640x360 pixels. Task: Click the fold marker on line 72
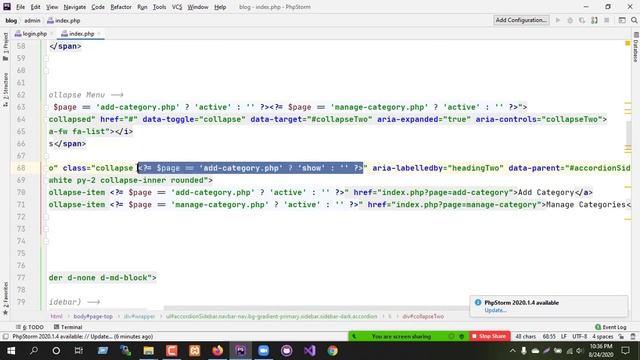coord(46,217)
